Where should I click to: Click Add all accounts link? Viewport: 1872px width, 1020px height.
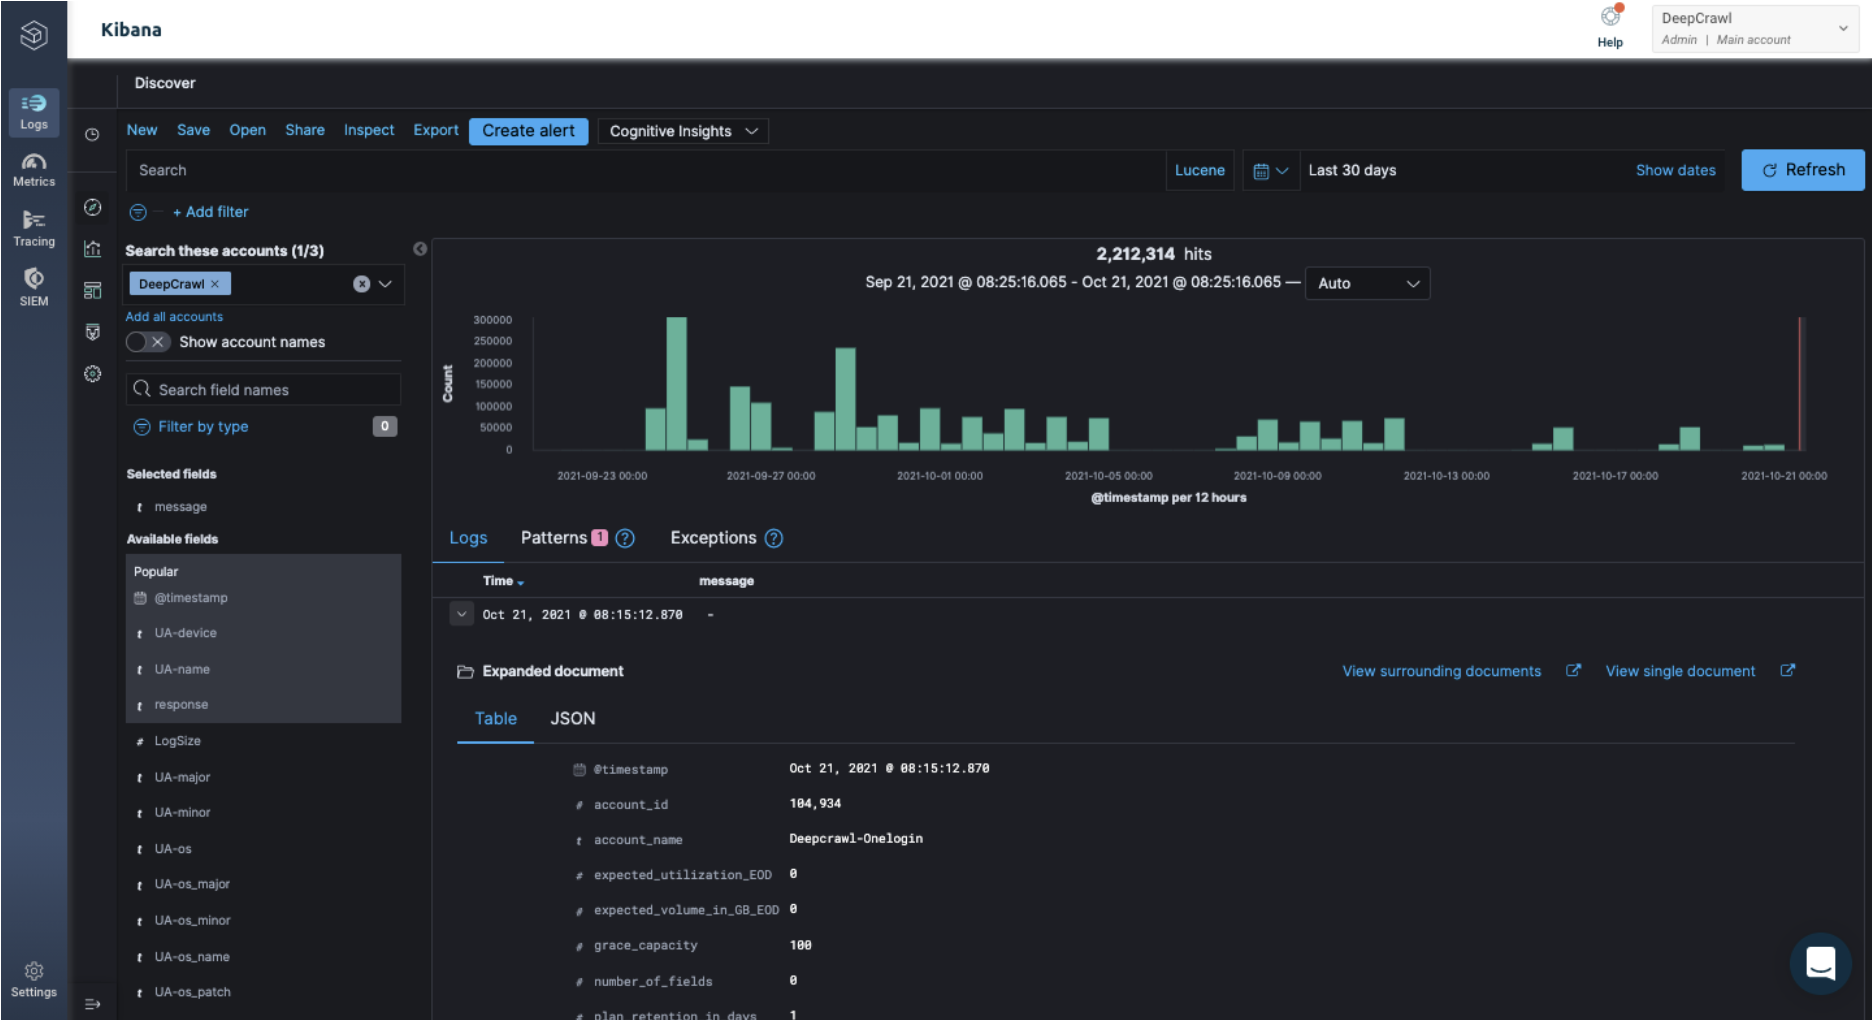pyautogui.click(x=174, y=317)
